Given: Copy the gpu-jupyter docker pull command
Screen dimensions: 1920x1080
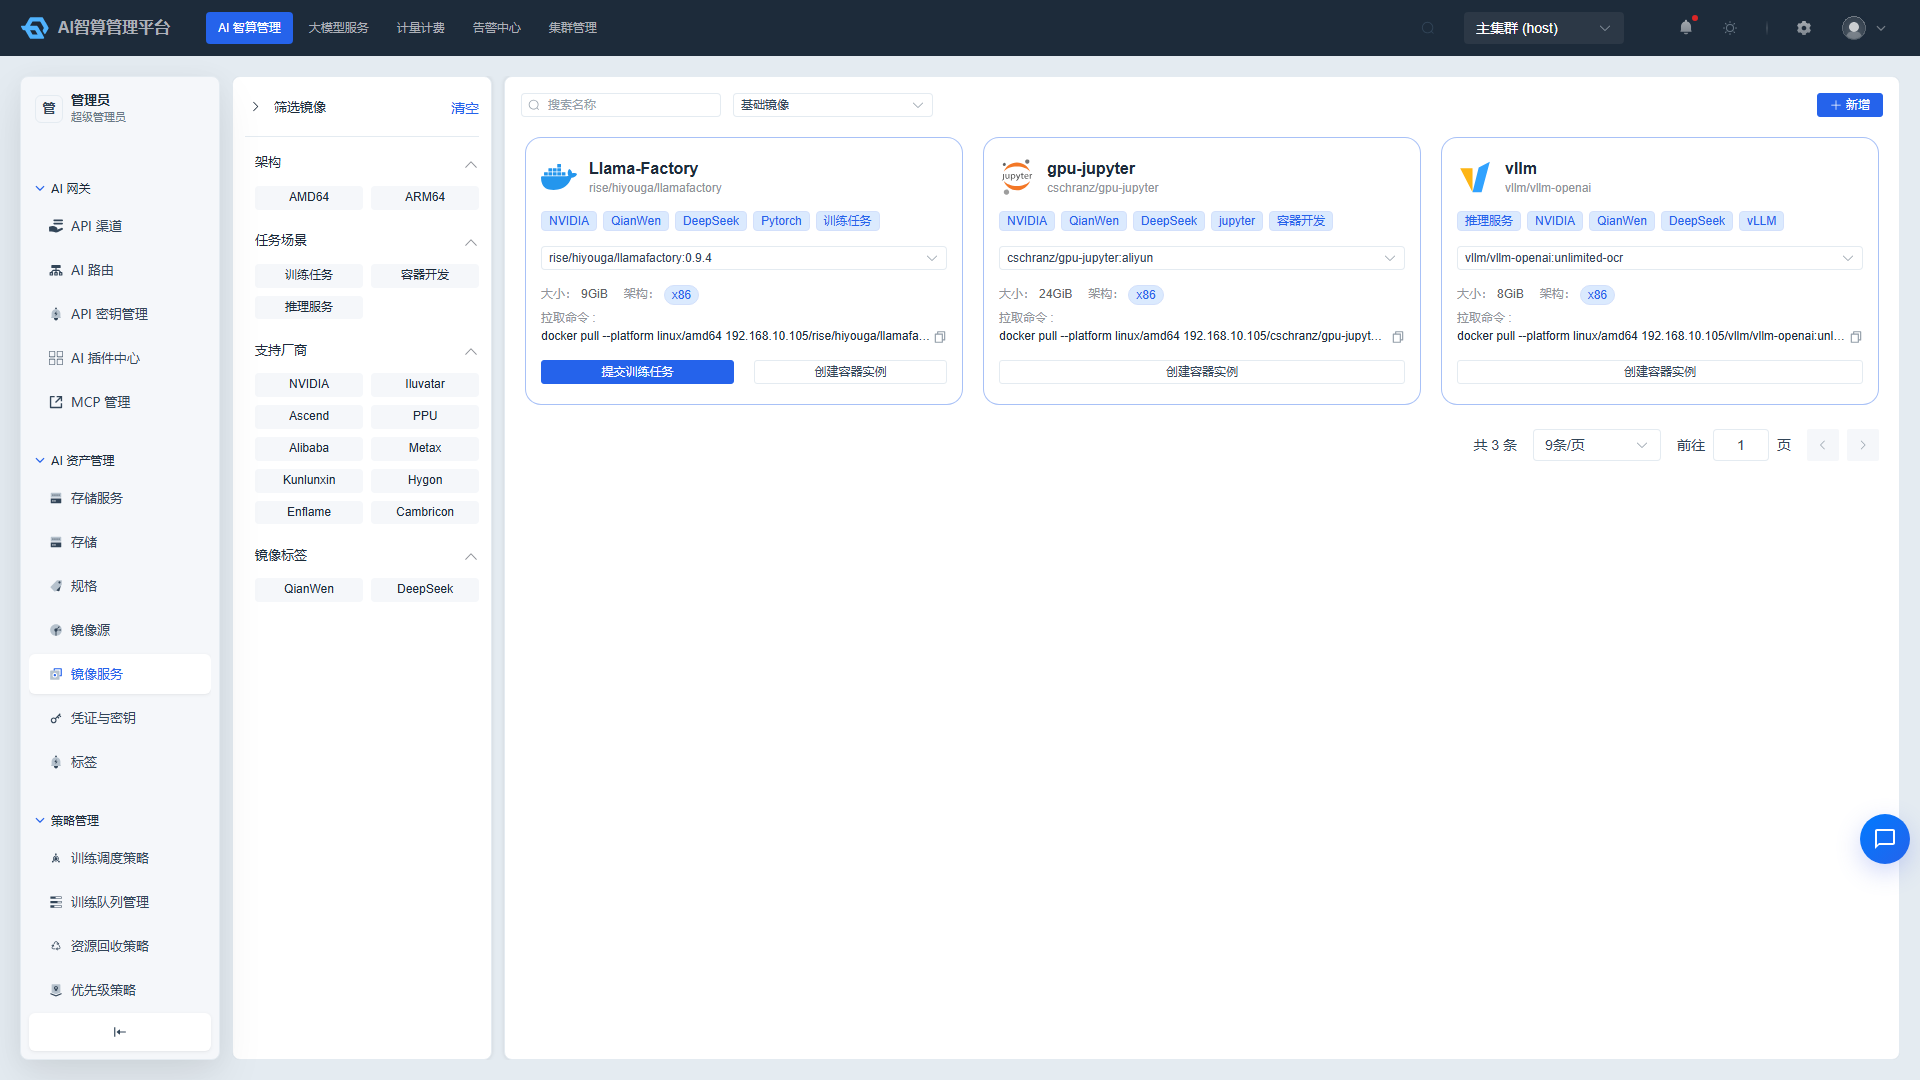Looking at the screenshot, I should (1398, 337).
